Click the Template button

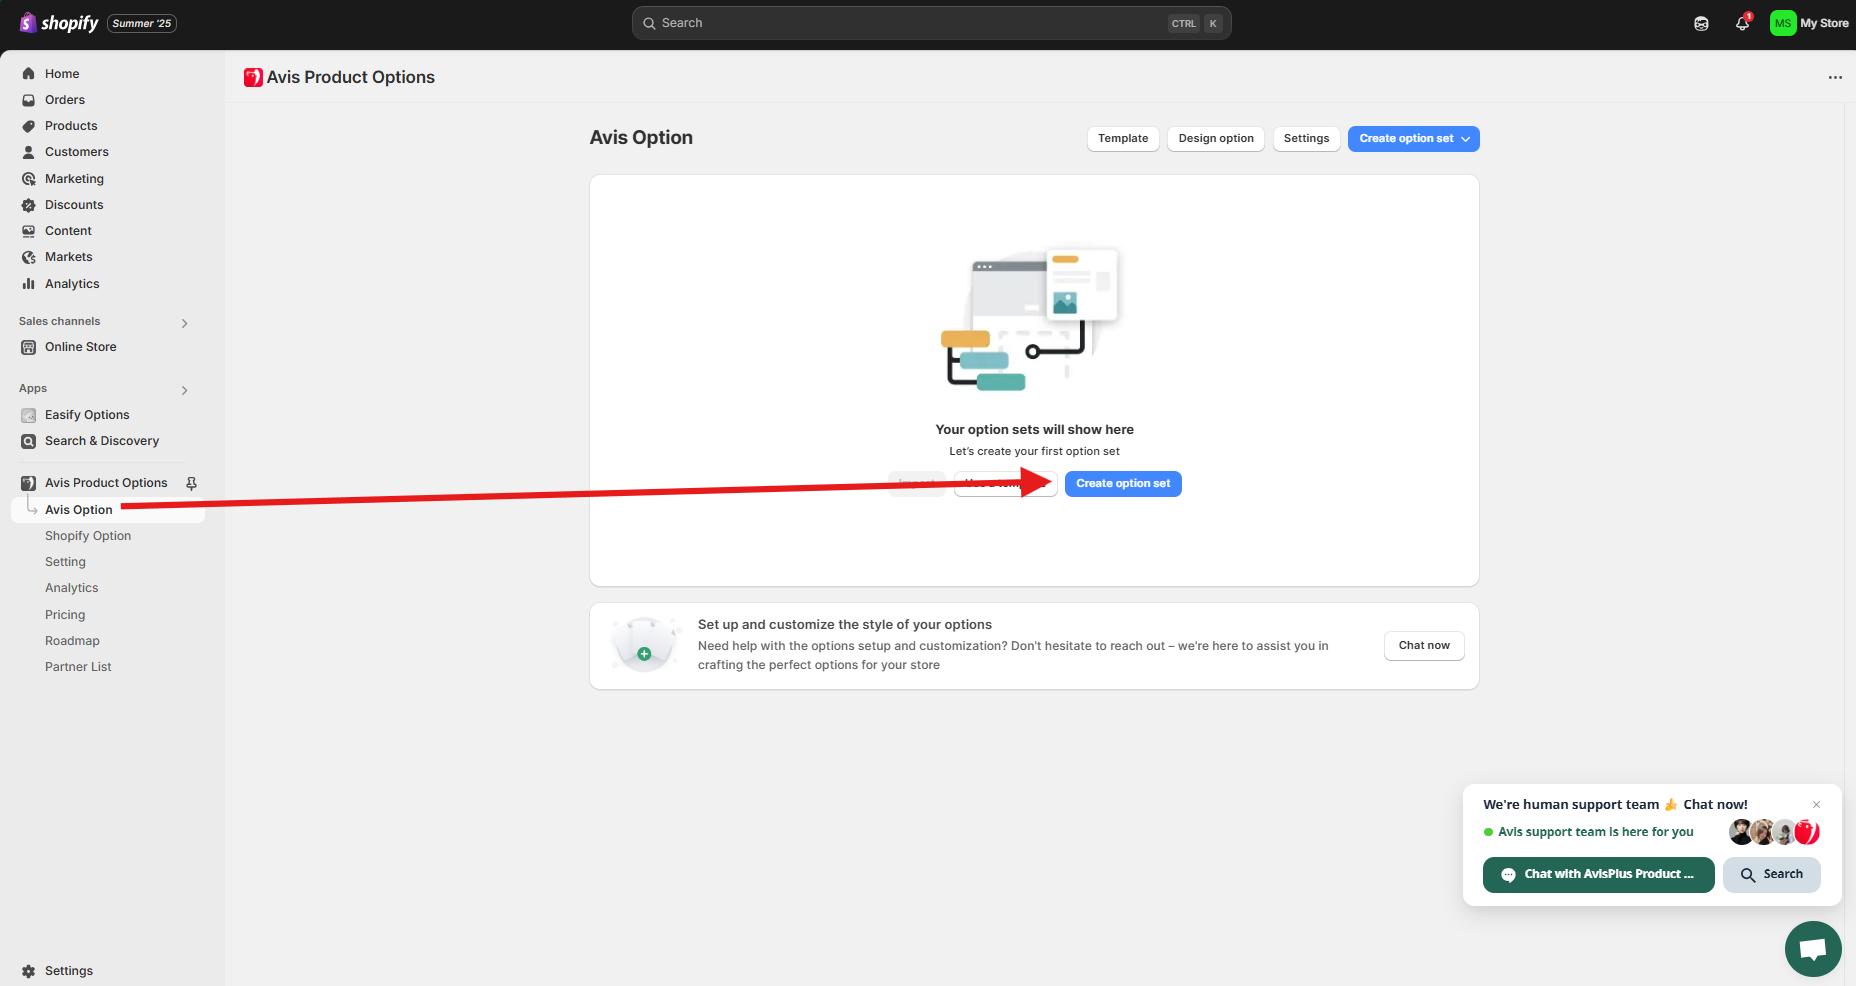(1122, 139)
